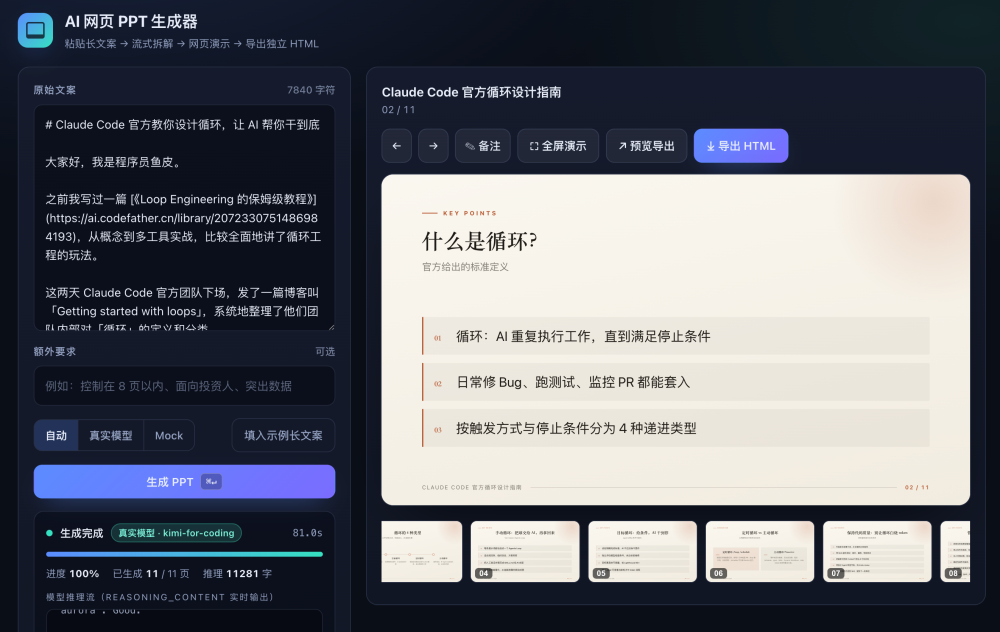Select slide thumbnail 04
The width and height of the screenshot is (1000, 632).
pyautogui.click(x=525, y=551)
